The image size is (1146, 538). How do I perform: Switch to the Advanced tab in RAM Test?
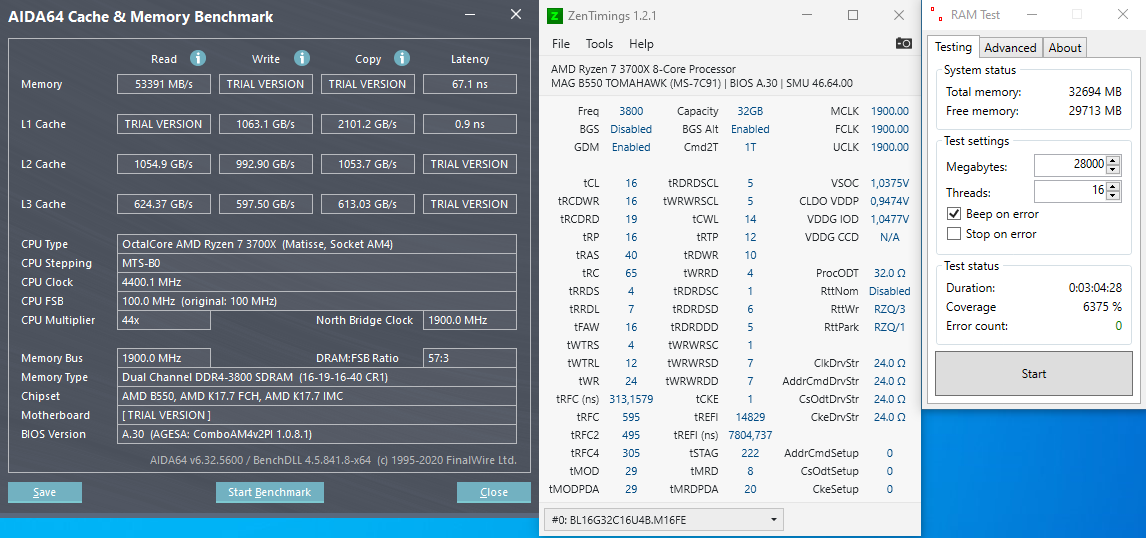pos(1010,48)
